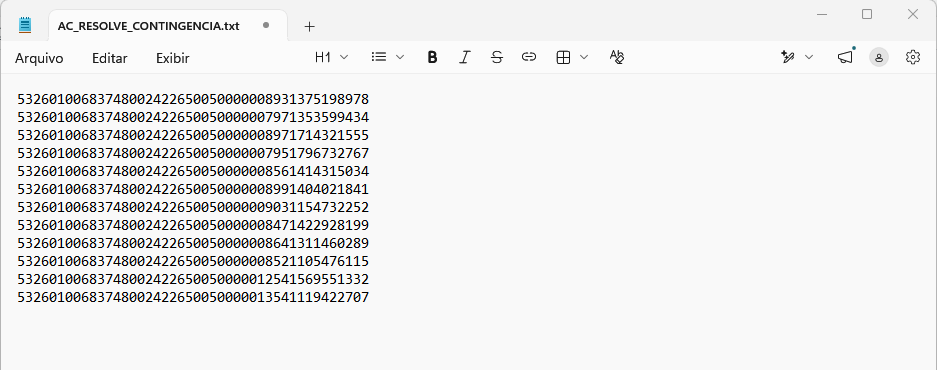937x370 pixels.
Task: Click the line ending in 422928199
Action: 193,225
